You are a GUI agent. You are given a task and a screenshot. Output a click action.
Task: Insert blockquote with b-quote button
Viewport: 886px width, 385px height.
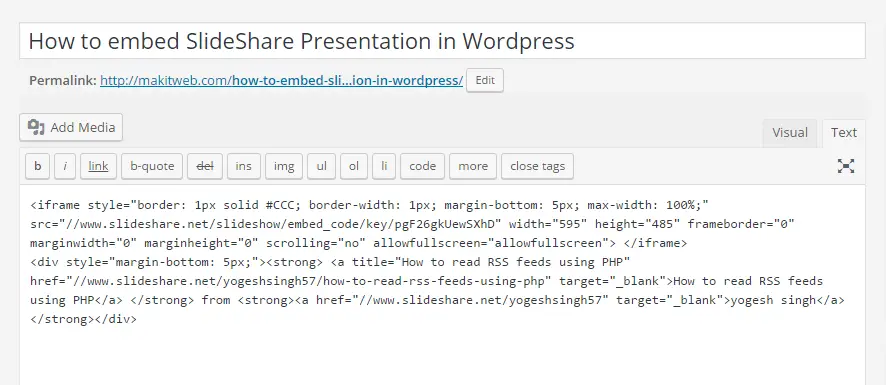(x=152, y=166)
